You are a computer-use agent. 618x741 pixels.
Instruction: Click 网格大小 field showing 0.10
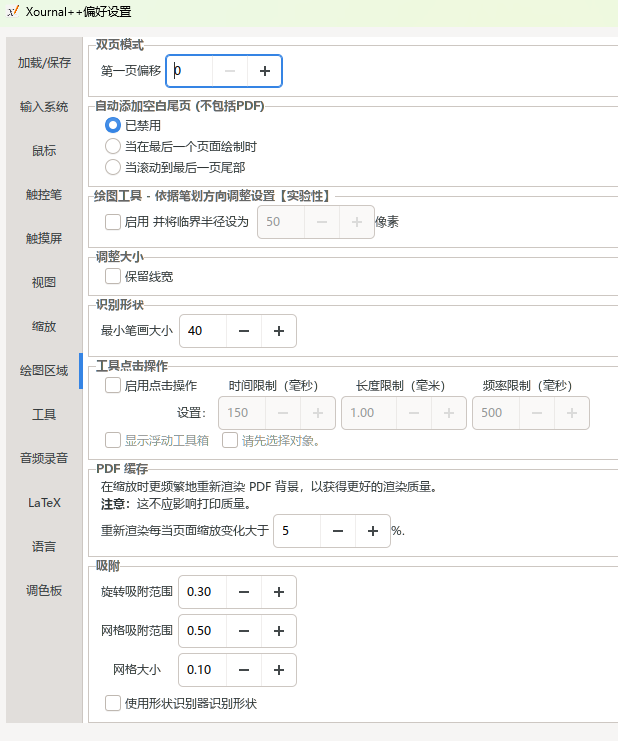pos(203,670)
